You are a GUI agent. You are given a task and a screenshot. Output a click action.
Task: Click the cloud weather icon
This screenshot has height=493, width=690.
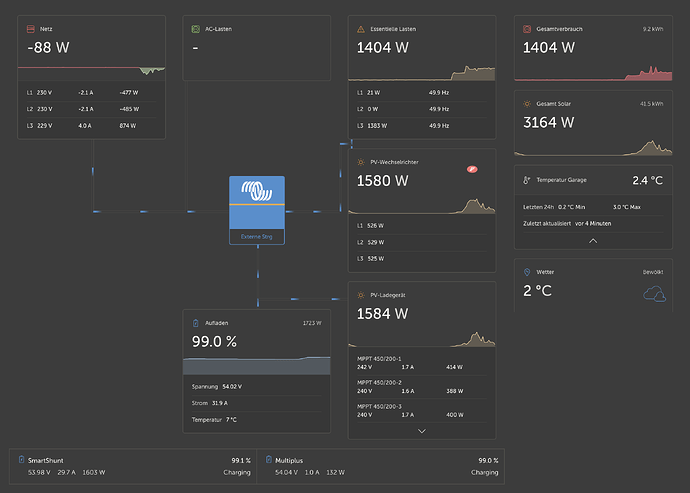pos(655,292)
